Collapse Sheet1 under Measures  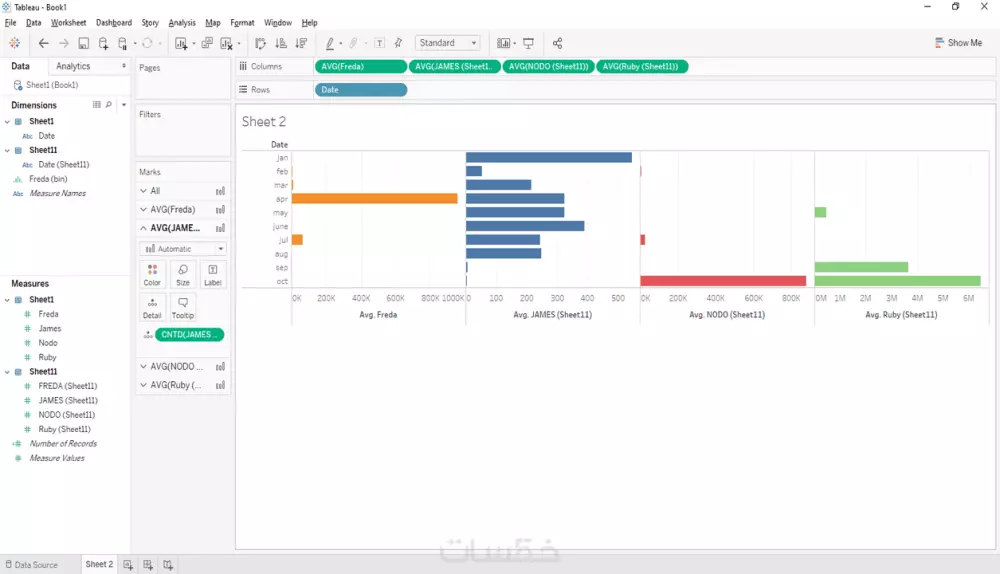coord(7,299)
